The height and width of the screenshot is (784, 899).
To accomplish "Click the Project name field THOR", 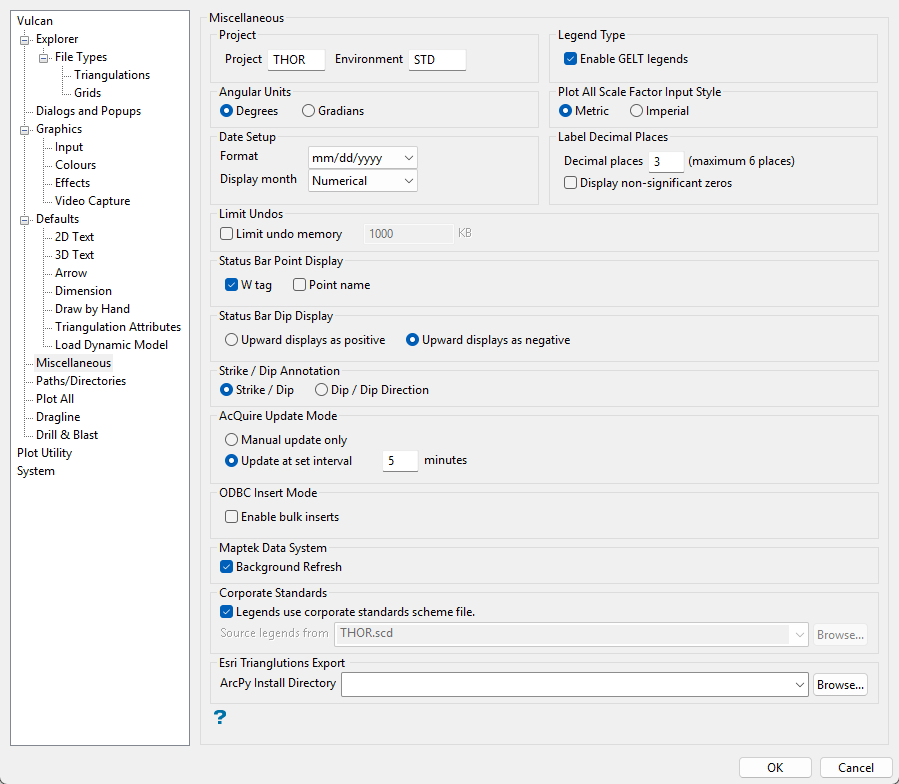I will [296, 60].
